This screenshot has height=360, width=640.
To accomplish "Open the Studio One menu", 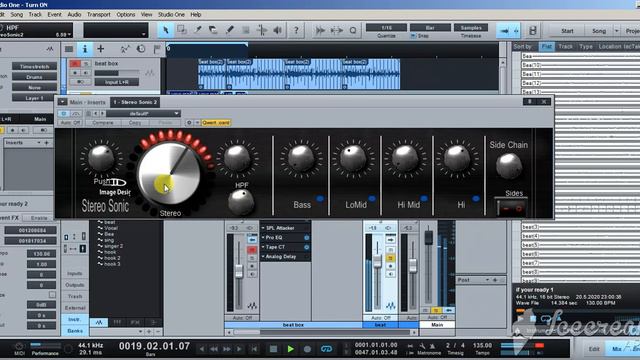I will 171,14.
